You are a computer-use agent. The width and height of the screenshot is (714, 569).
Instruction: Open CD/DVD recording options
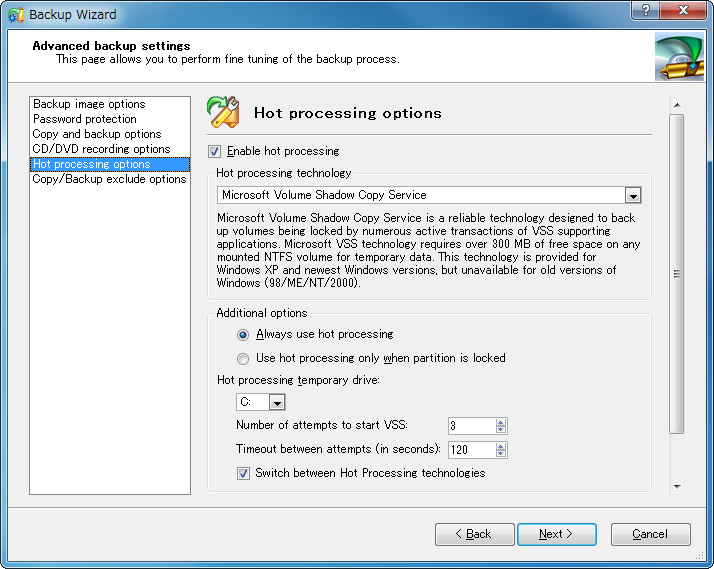[x=101, y=149]
